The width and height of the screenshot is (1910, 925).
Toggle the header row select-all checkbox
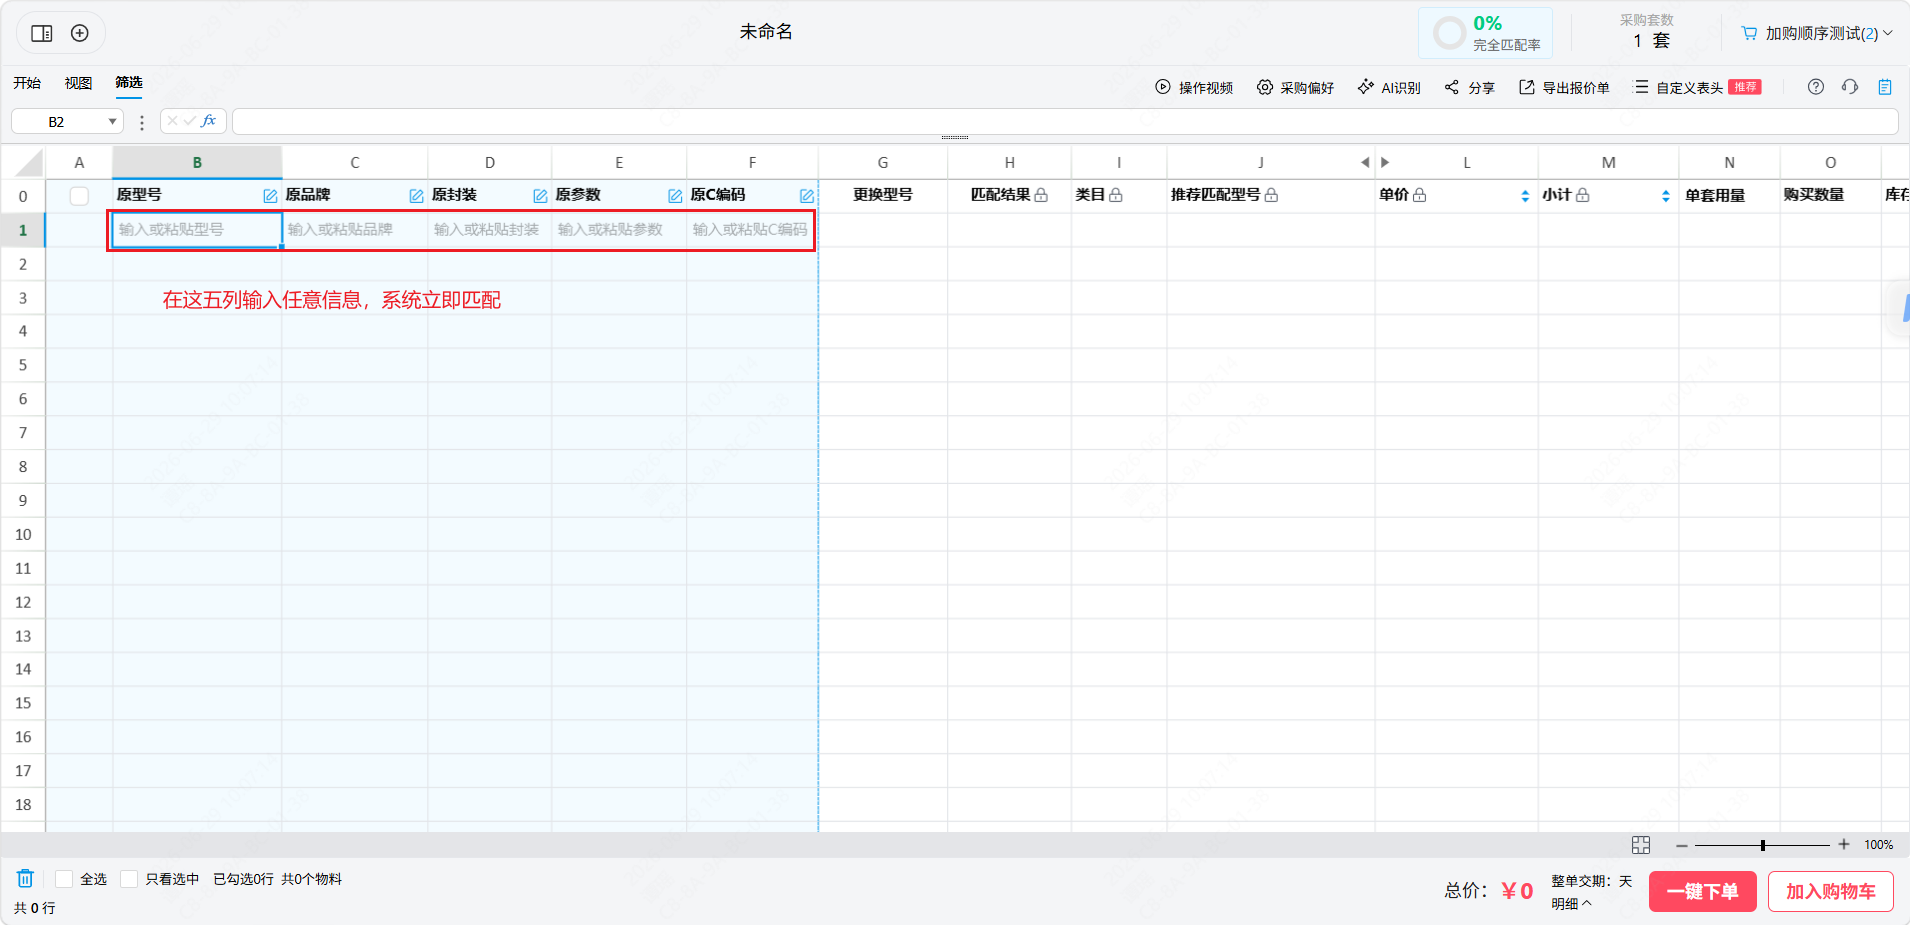(79, 196)
